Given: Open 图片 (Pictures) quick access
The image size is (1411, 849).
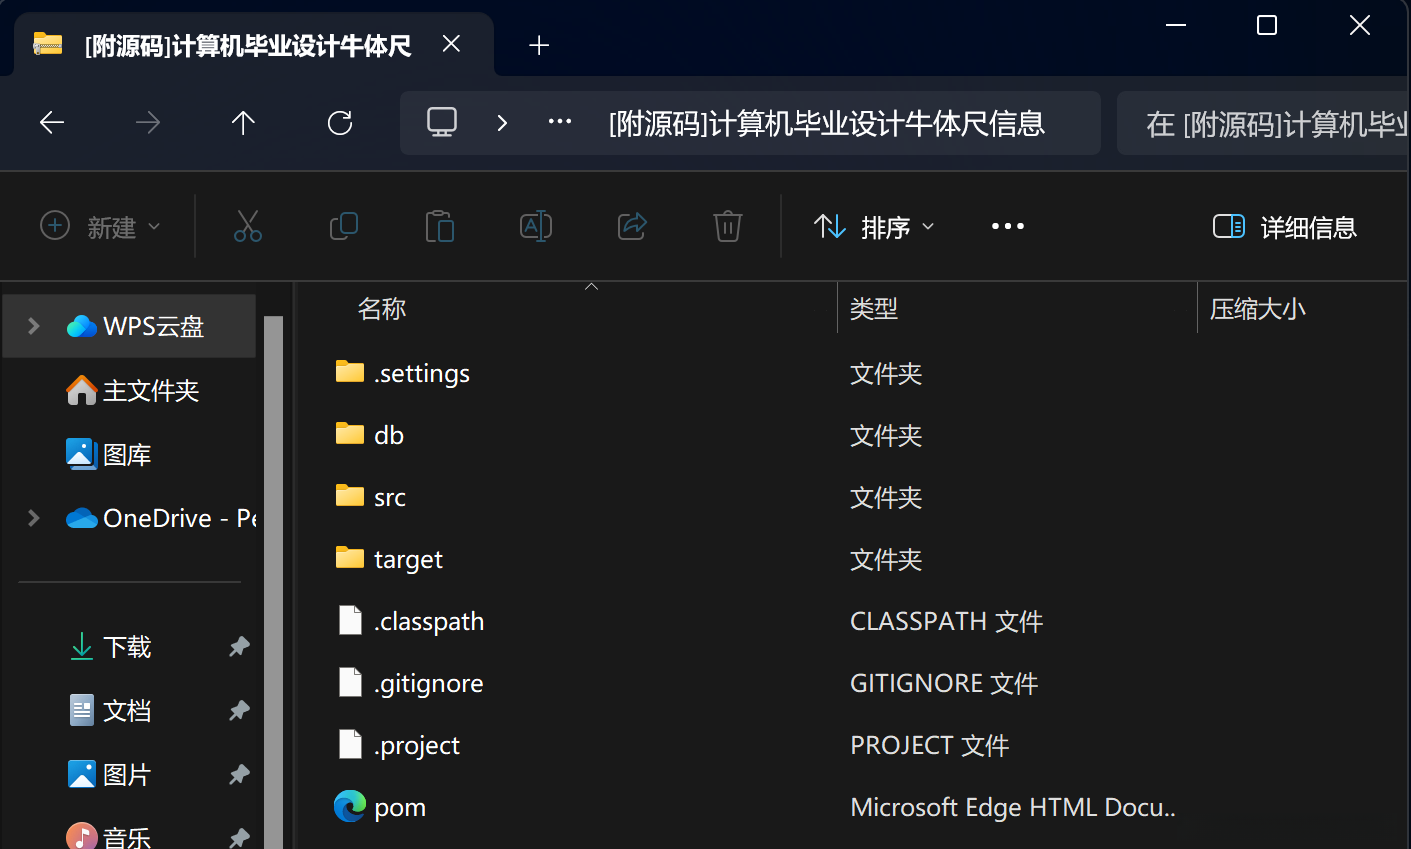Looking at the screenshot, I should pyautogui.click(x=110, y=775).
